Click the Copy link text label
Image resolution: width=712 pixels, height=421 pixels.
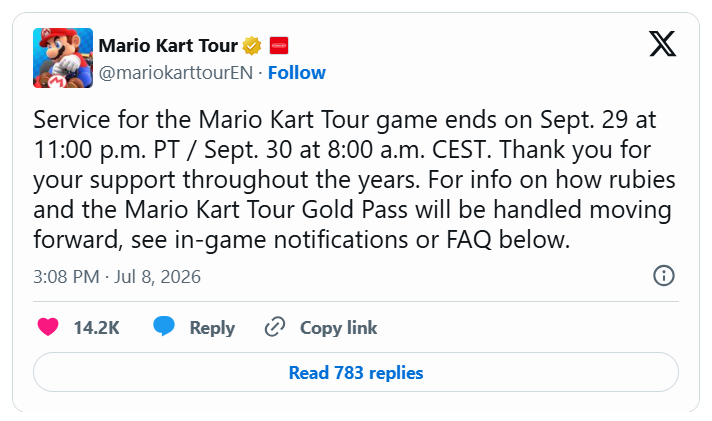(338, 328)
